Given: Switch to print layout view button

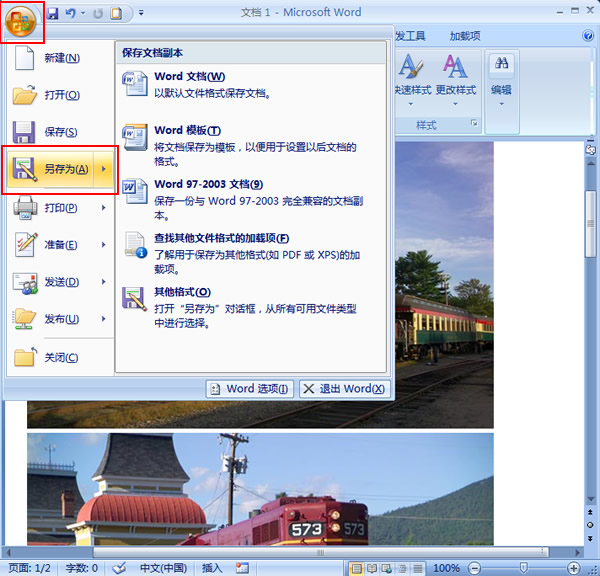Looking at the screenshot, I should [x=356, y=568].
